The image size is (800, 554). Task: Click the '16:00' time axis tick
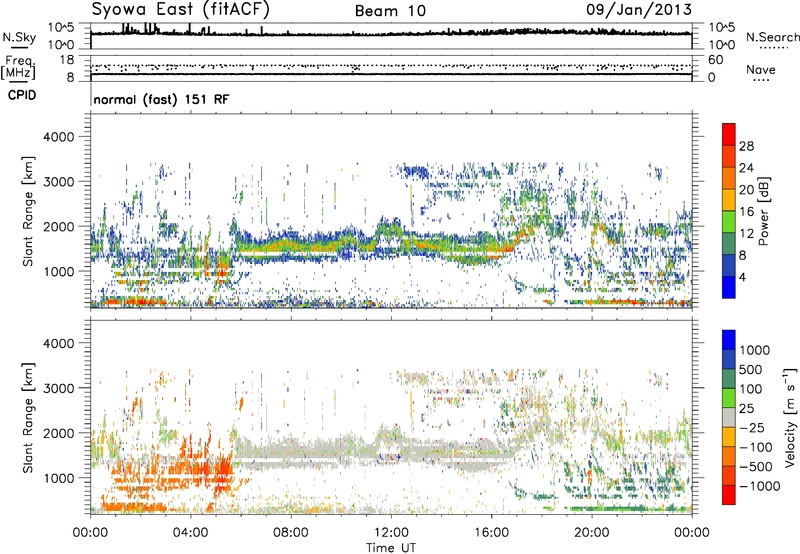coord(491,533)
